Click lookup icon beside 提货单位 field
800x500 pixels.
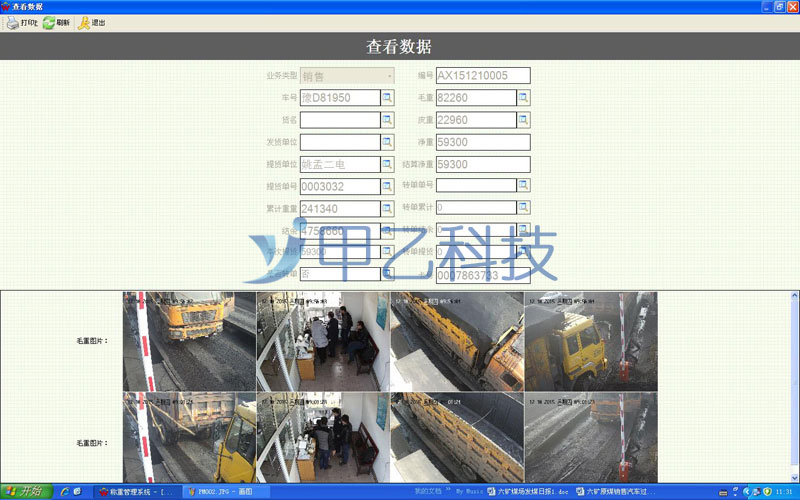[388, 164]
